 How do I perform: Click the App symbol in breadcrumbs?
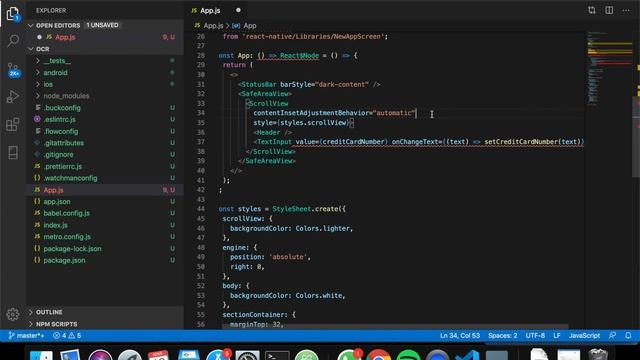pos(244,26)
